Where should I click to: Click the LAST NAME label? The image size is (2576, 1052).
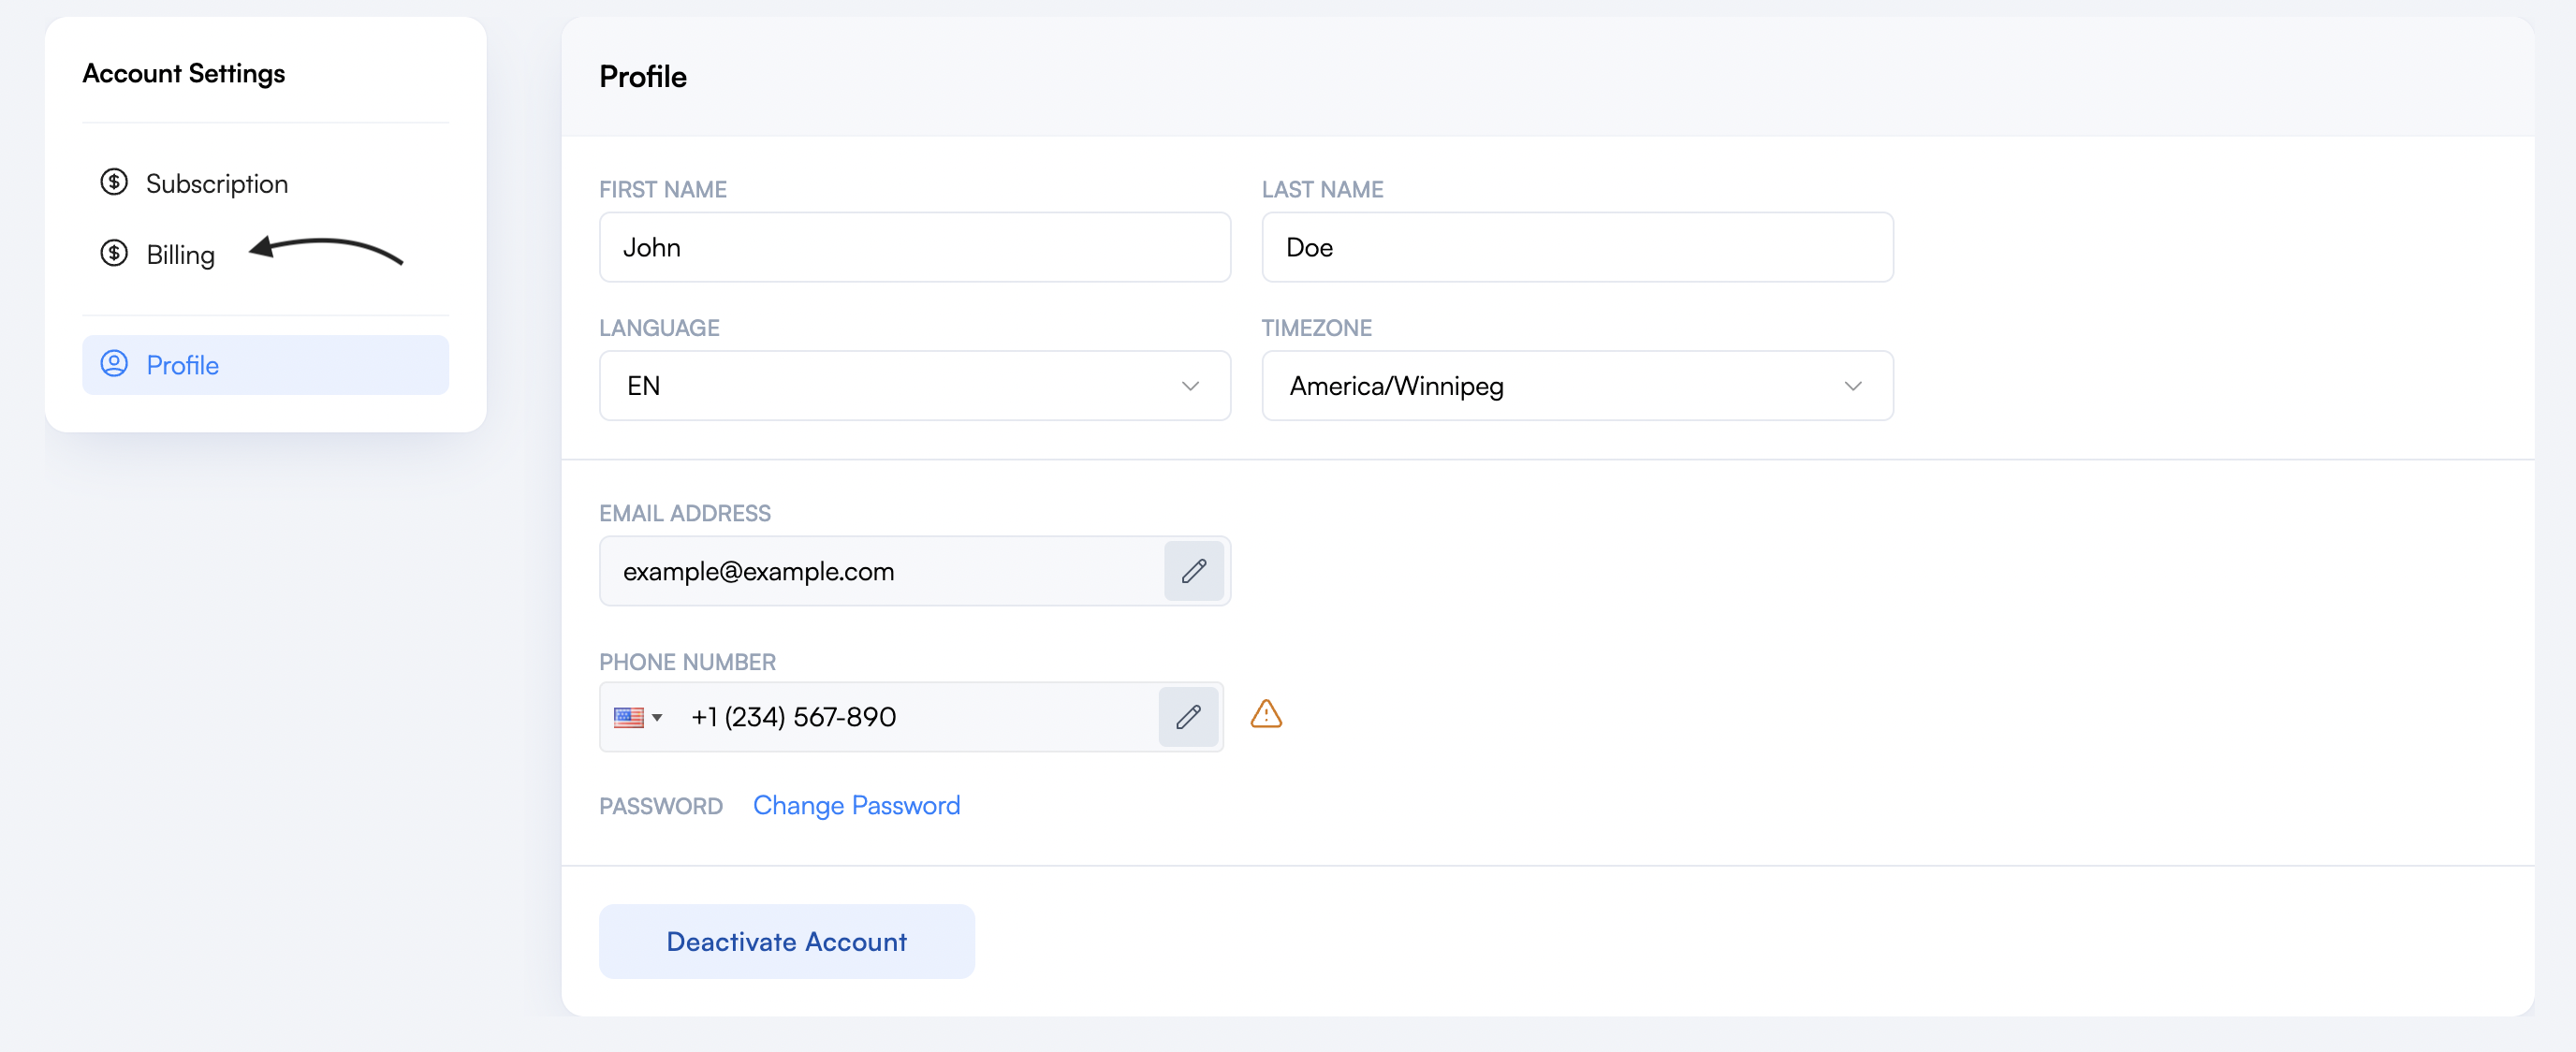click(1322, 189)
